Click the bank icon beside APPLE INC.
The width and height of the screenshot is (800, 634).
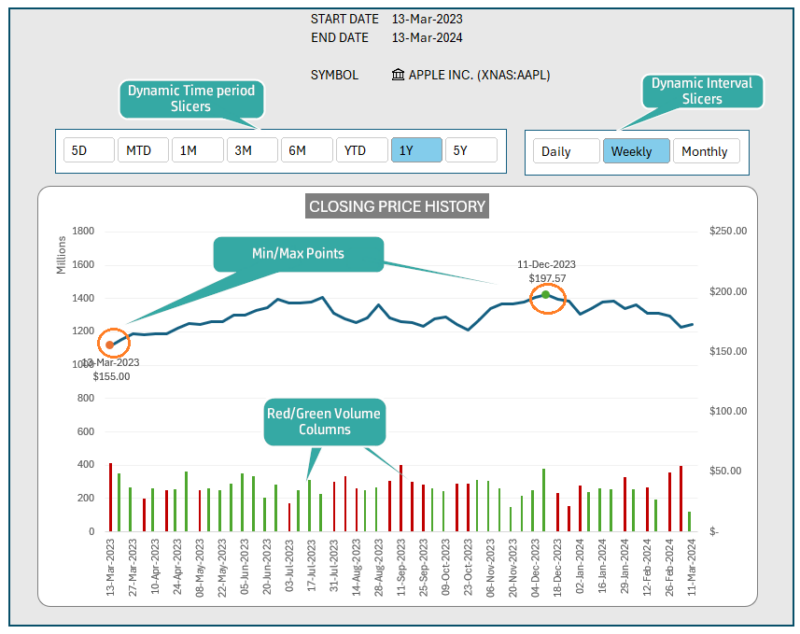[x=398, y=74]
